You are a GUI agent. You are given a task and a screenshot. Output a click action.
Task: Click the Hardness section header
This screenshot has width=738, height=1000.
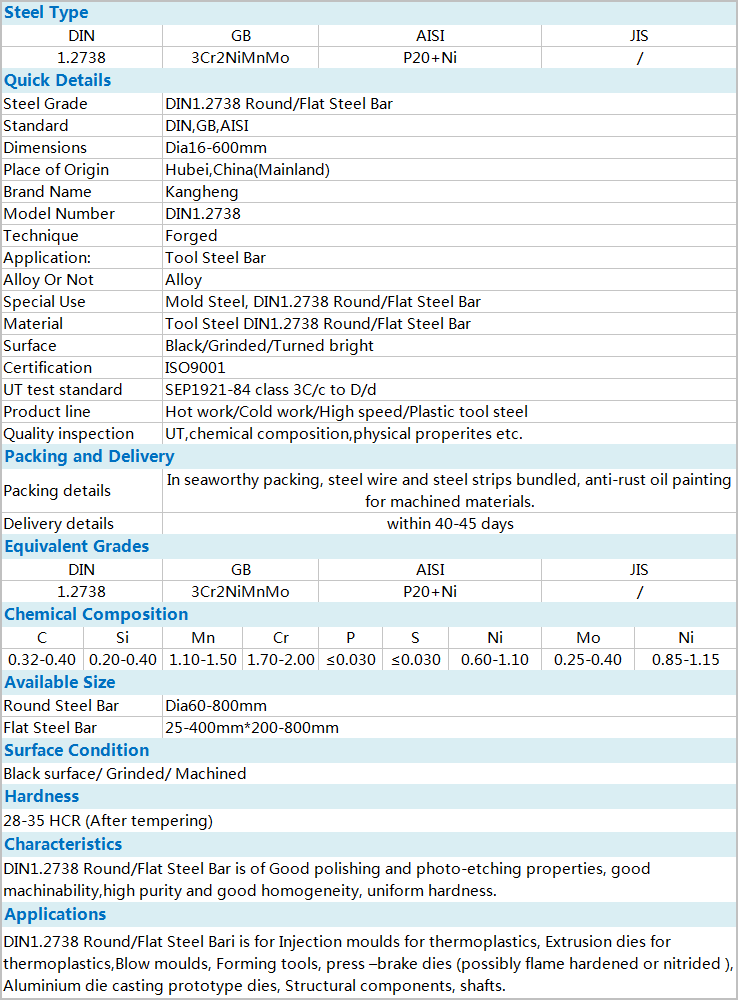pyautogui.click(x=42, y=797)
